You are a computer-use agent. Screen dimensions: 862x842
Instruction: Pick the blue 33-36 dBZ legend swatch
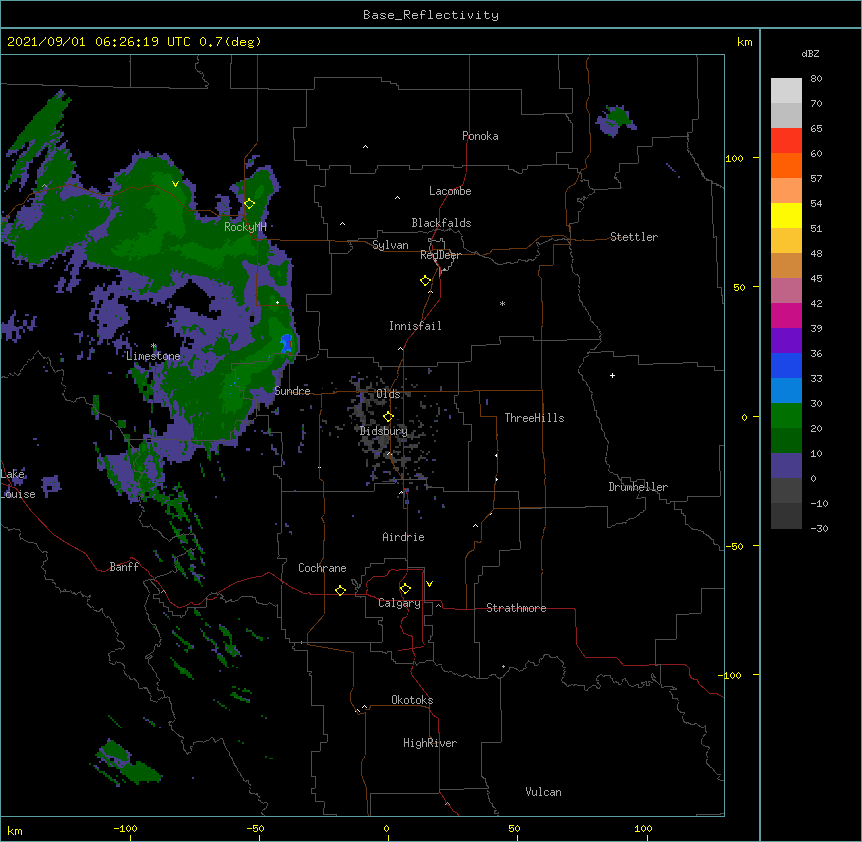786,365
